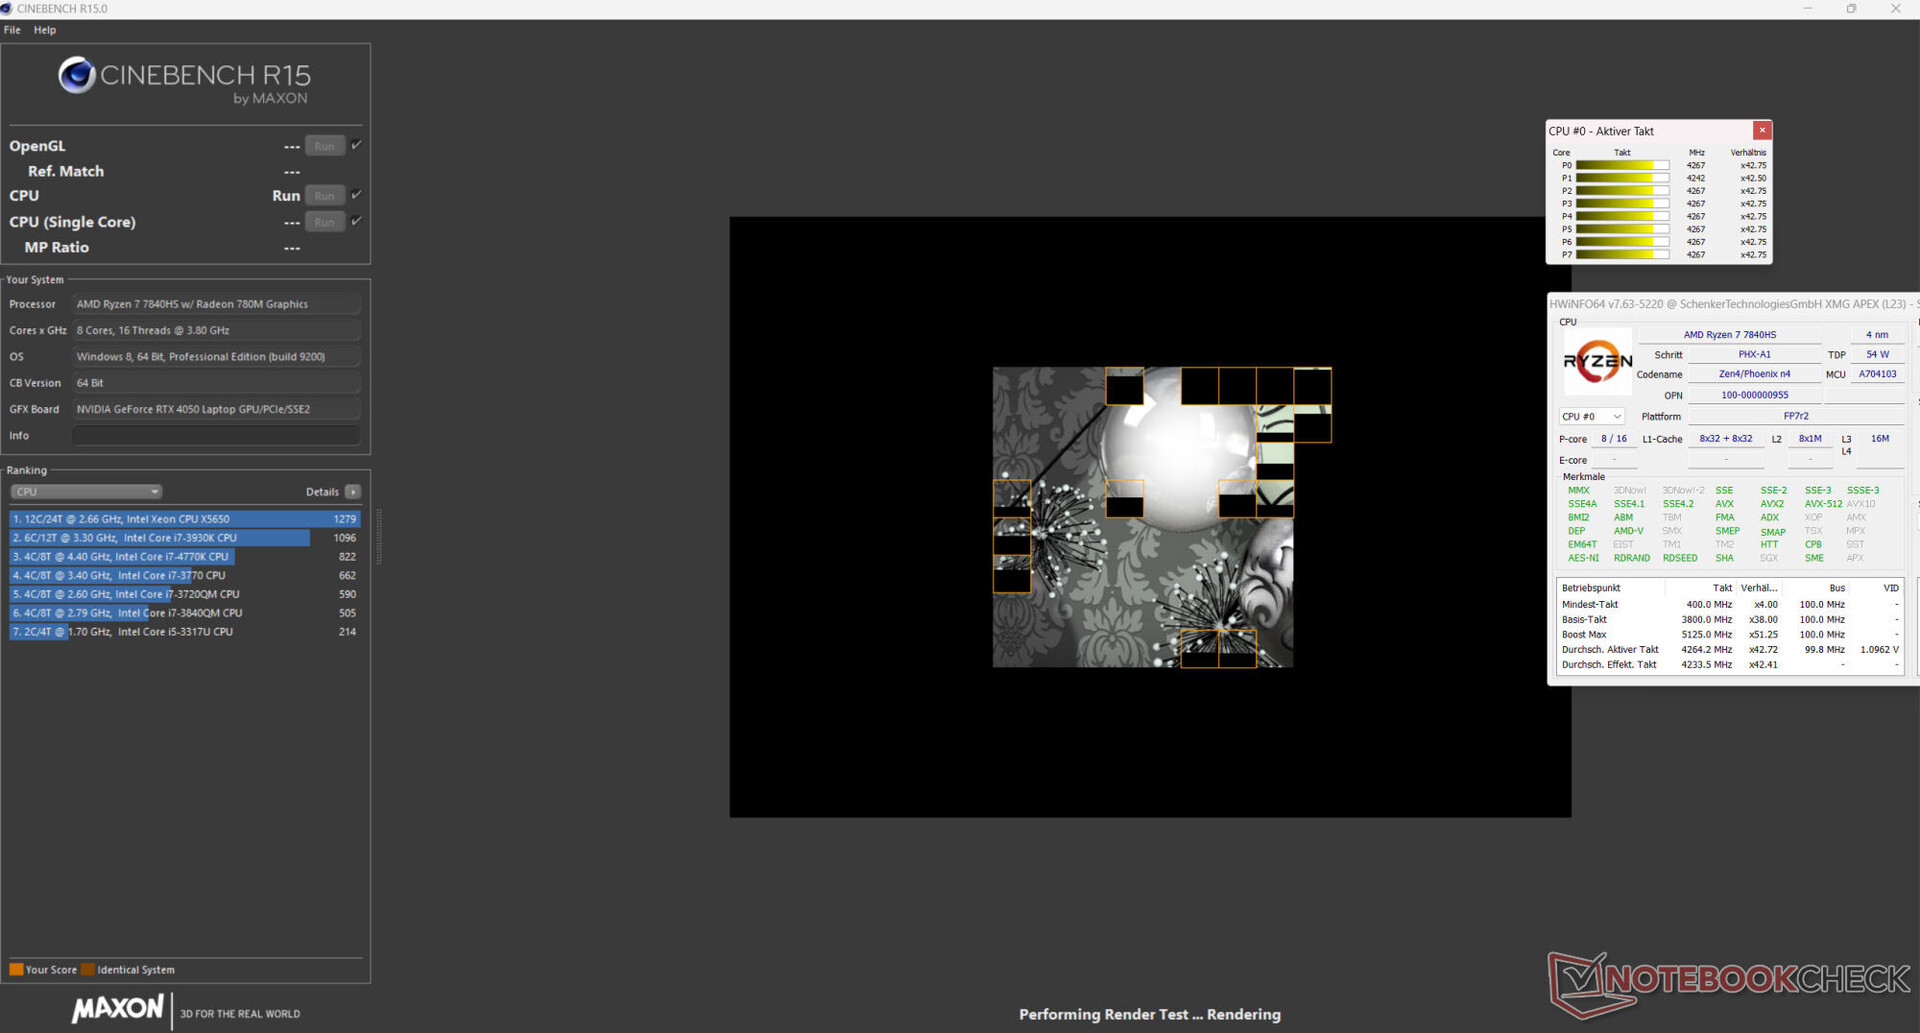
Task: Click the Mindest-Takt row in HWiNFO
Action: tap(1729, 605)
